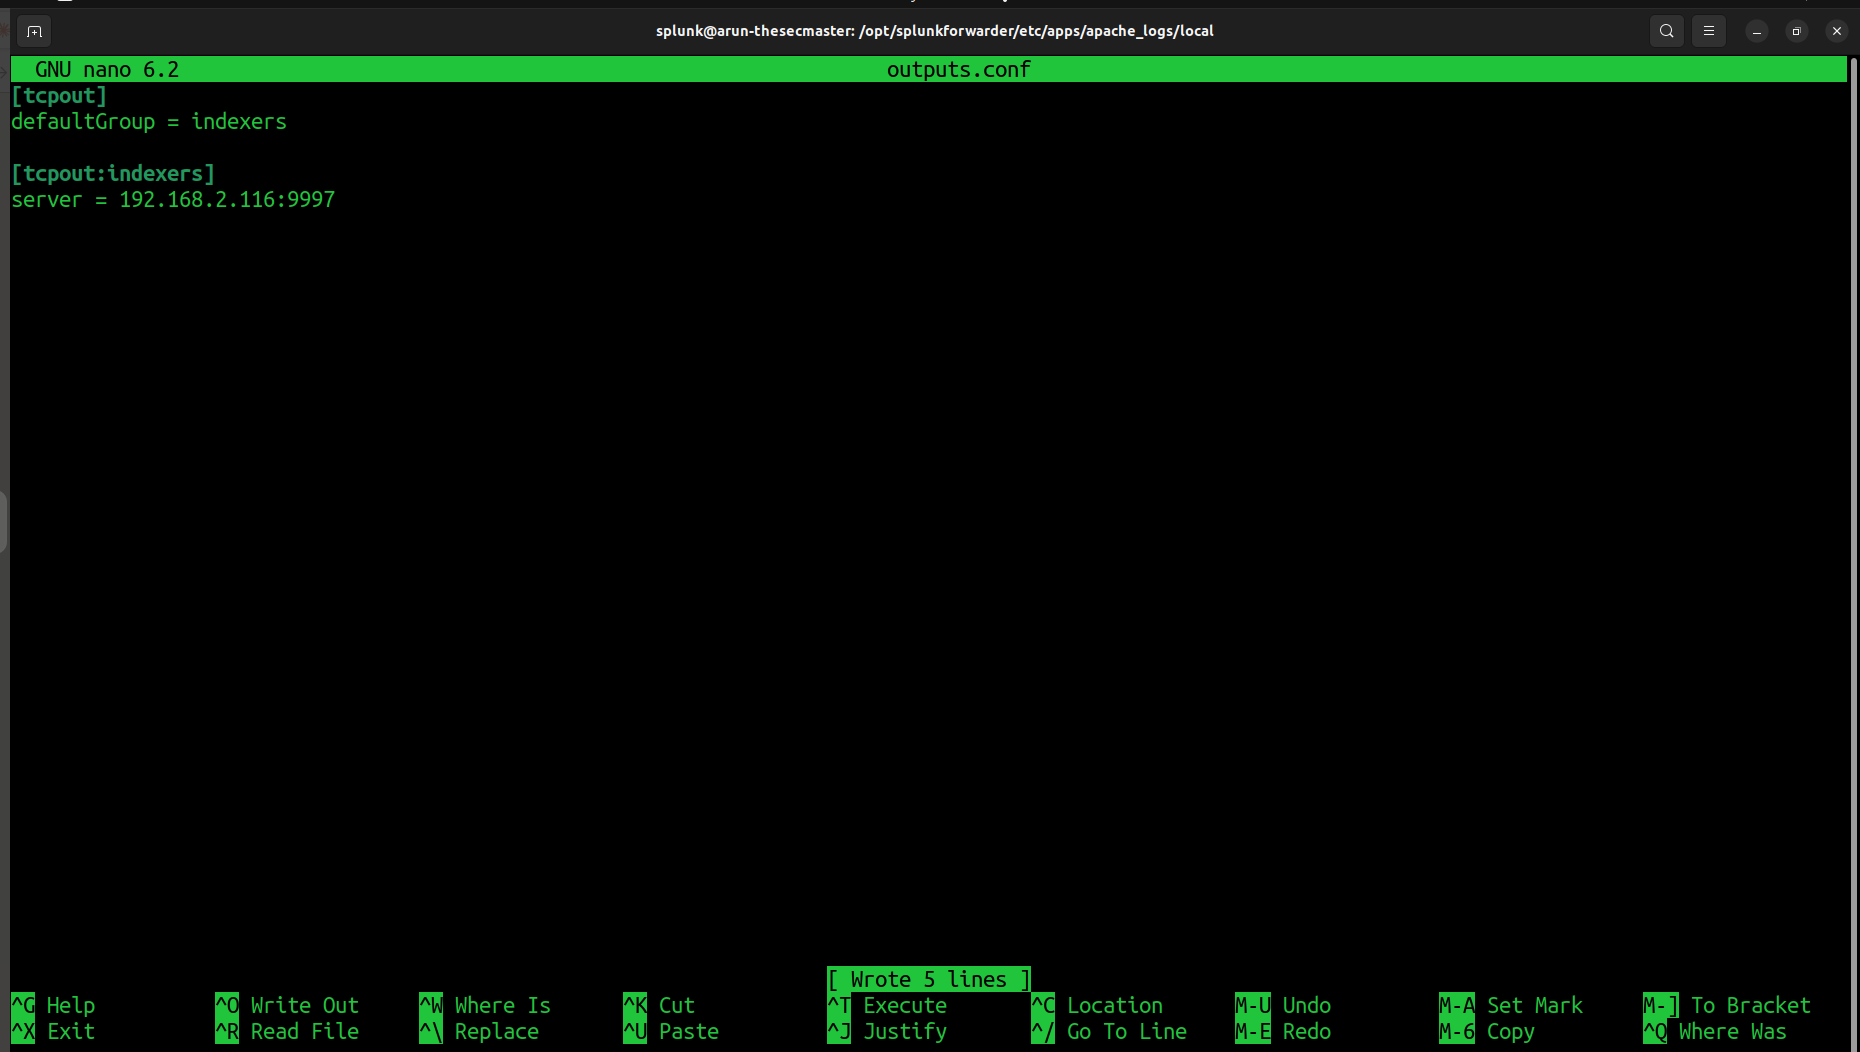Image resolution: width=1860 pixels, height=1052 pixels.
Task: Click the M-] To Bracket shortcut
Action: coord(1727,1006)
